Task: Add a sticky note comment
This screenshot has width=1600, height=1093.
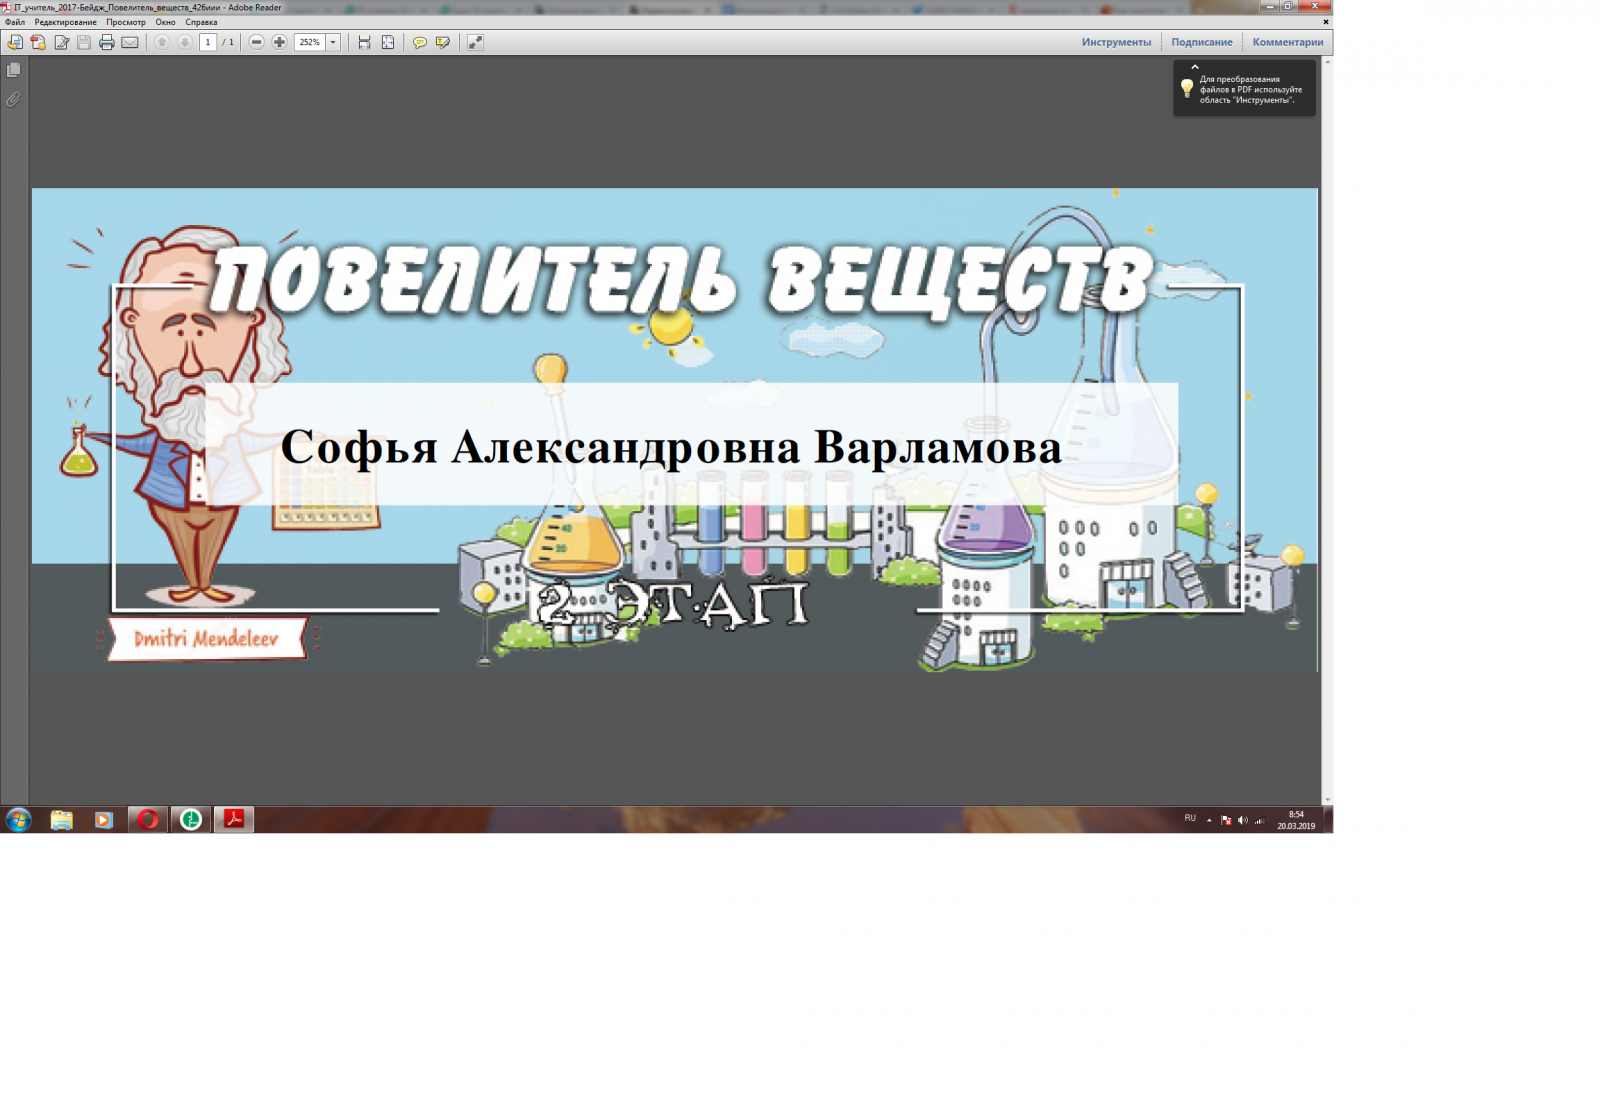Action: (420, 42)
